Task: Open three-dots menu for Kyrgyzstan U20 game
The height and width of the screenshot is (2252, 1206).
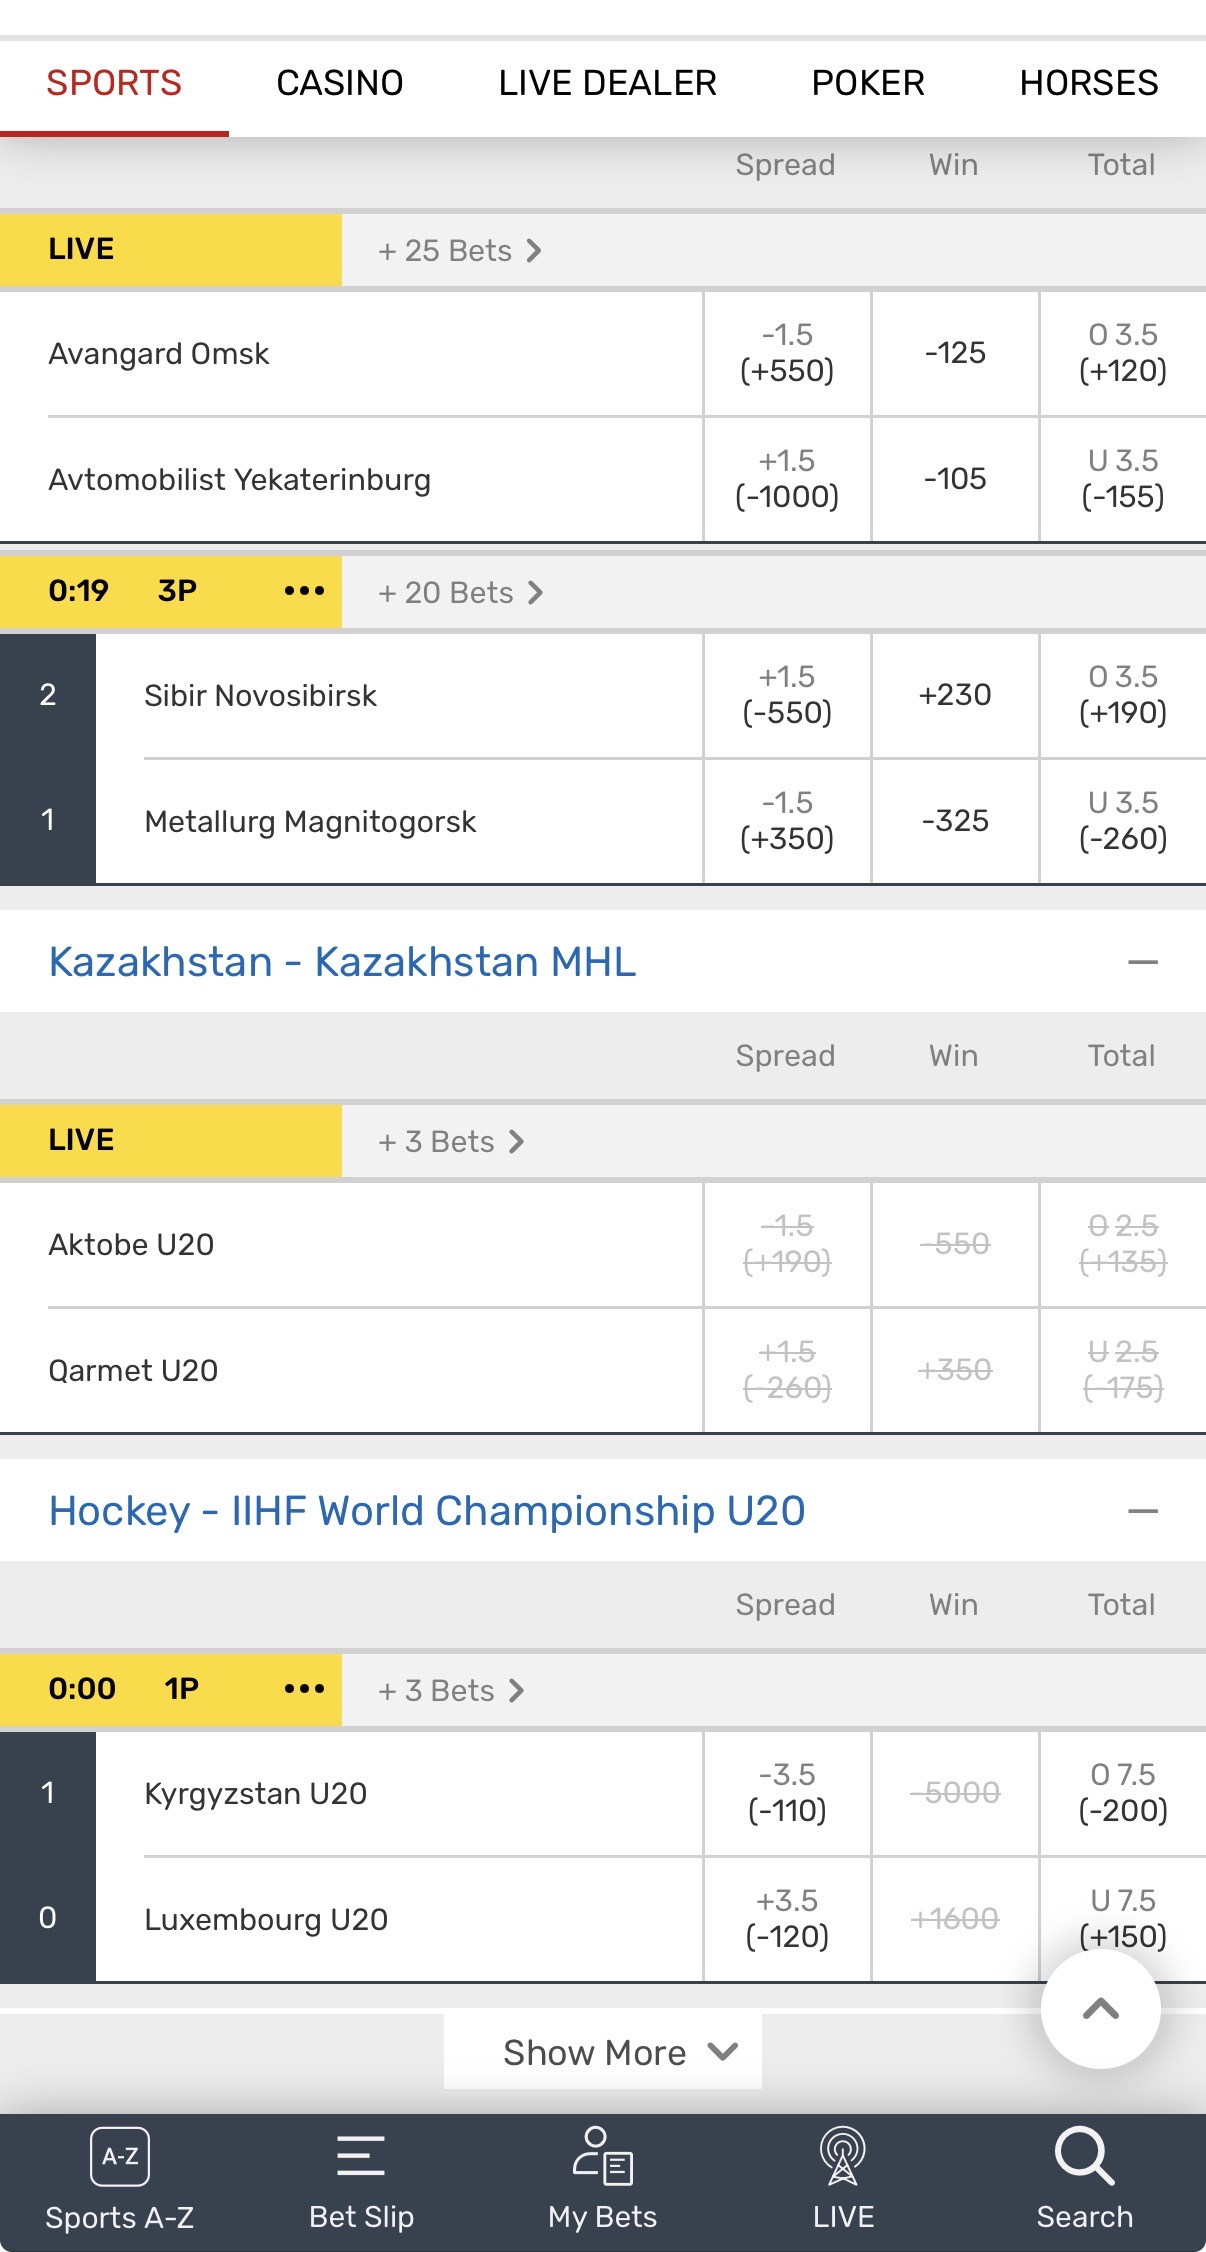Action: pos(304,1689)
